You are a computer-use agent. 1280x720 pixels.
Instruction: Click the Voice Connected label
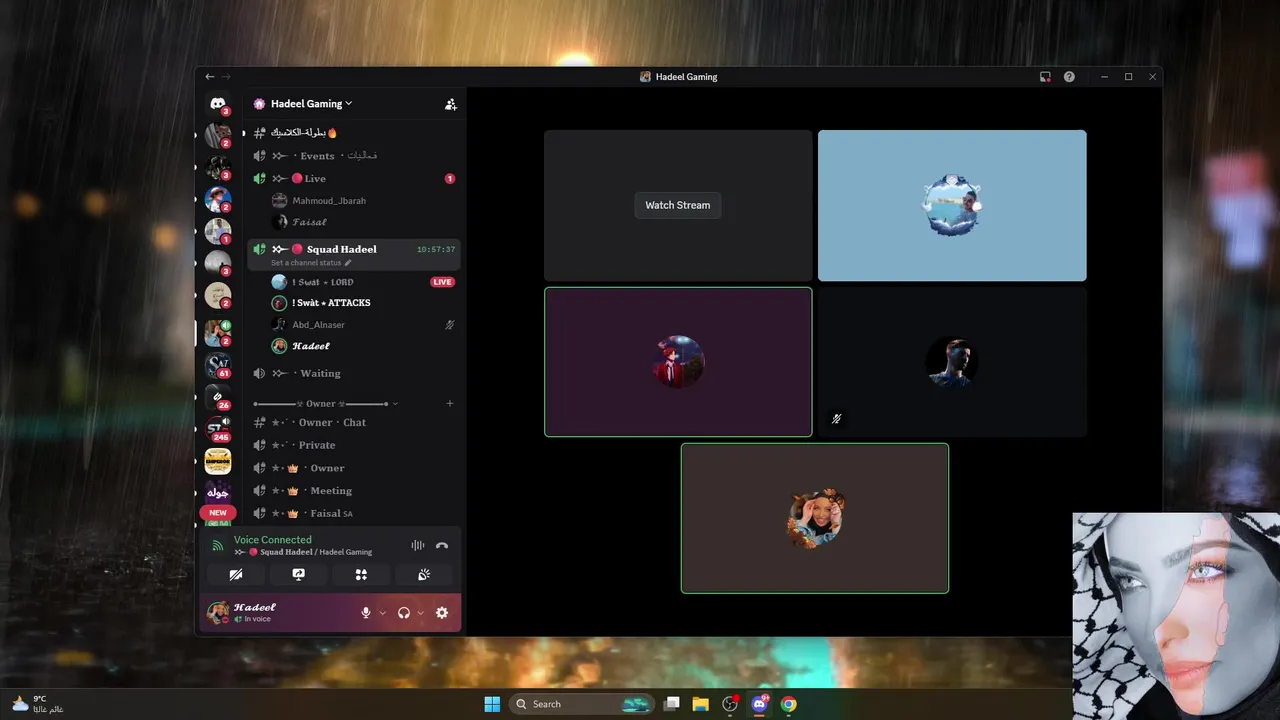coord(273,540)
